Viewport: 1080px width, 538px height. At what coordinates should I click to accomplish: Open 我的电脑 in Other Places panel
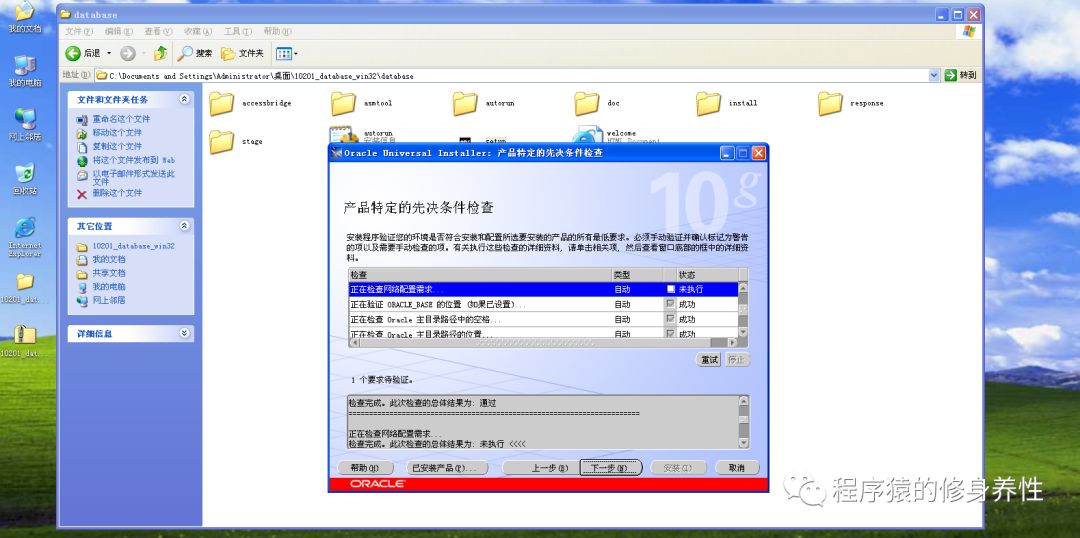pyautogui.click(x=109, y=287)
